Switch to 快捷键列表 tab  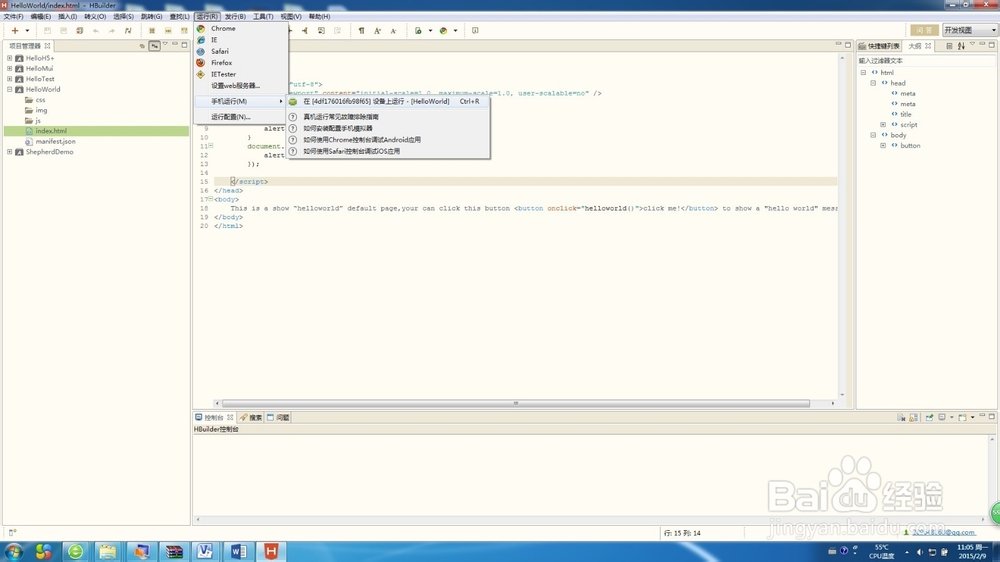879,46
